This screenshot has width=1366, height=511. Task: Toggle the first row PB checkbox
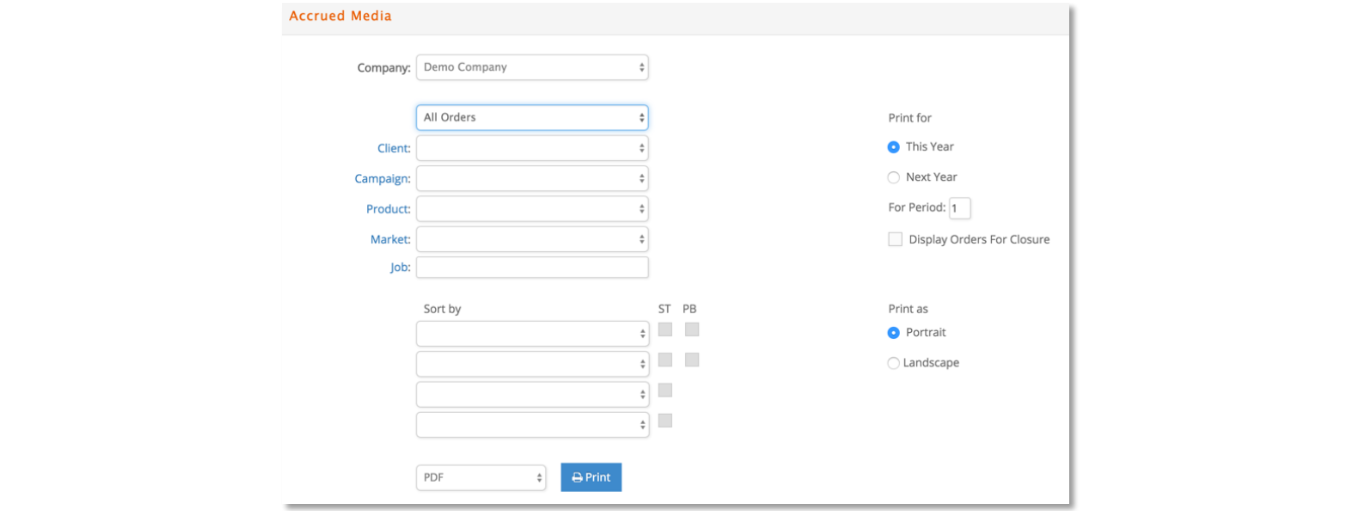(x=692, y=329)
